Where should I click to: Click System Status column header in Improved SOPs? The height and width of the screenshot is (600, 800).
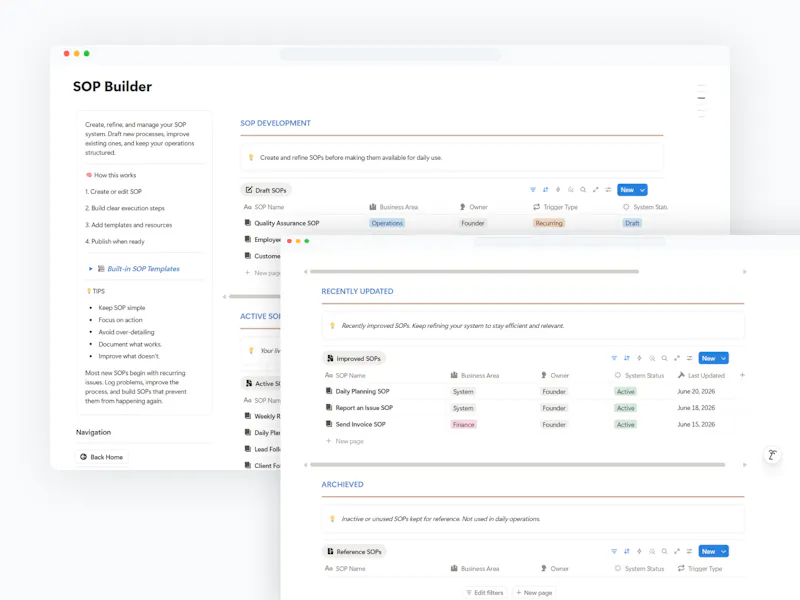[639, 376]
